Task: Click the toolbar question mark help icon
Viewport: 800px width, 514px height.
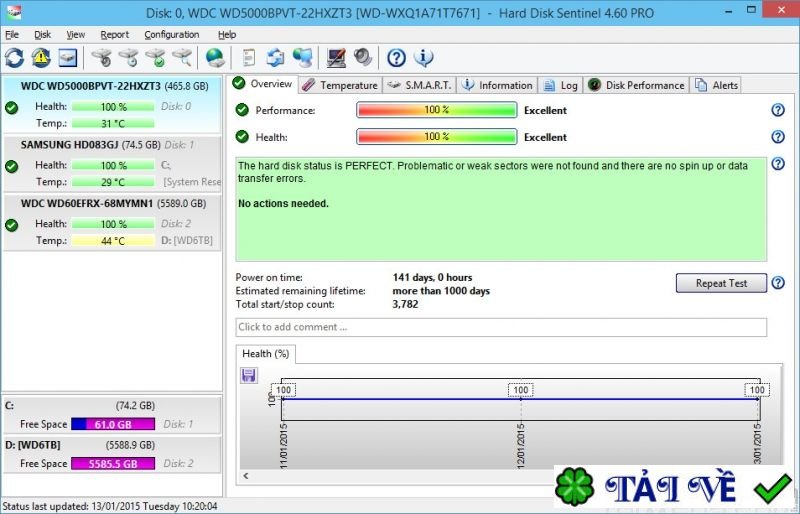Action: pyautogui.click(x=397, y=57)
